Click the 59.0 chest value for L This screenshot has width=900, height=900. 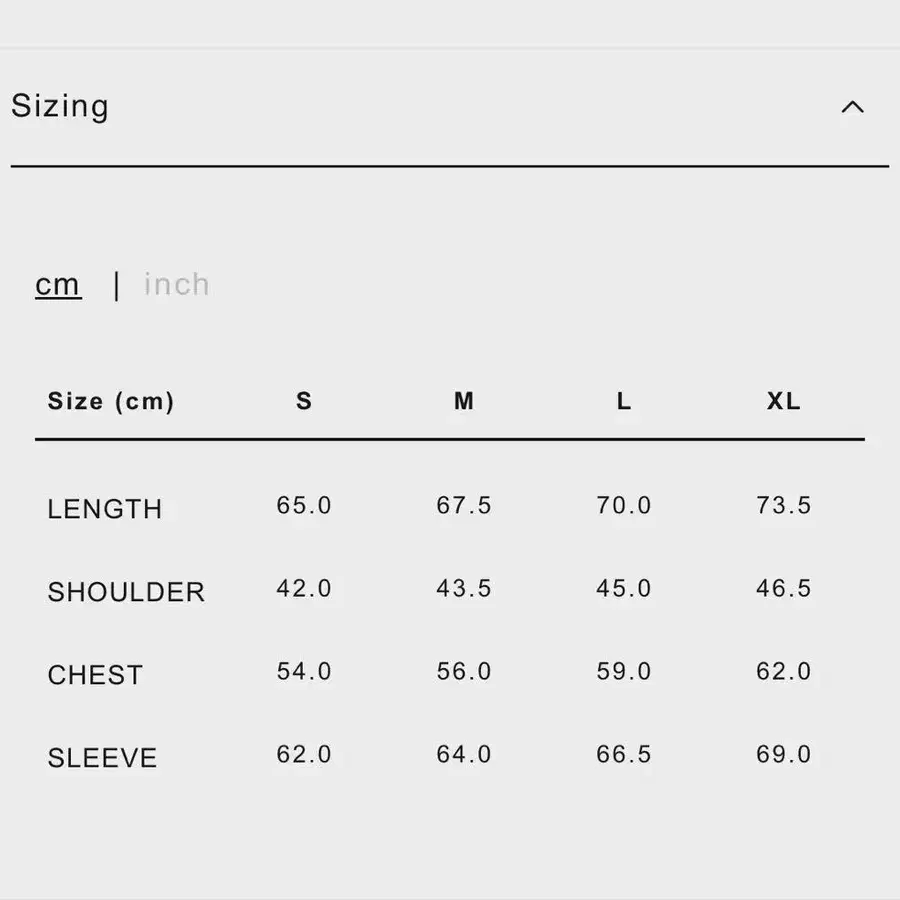624,672
